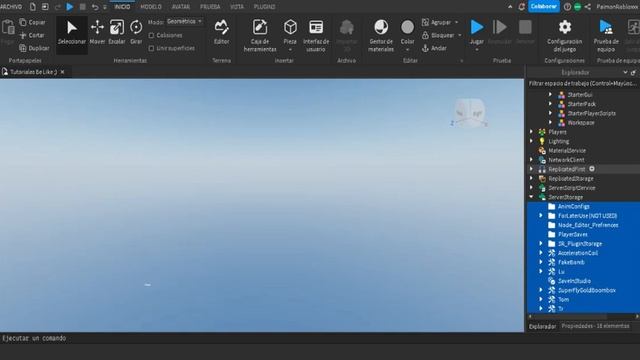Image resolution: width=640 pixels, height=360 pixels.
Task: Open Caja de herramientas toolbox
Action: pos(260,36)
